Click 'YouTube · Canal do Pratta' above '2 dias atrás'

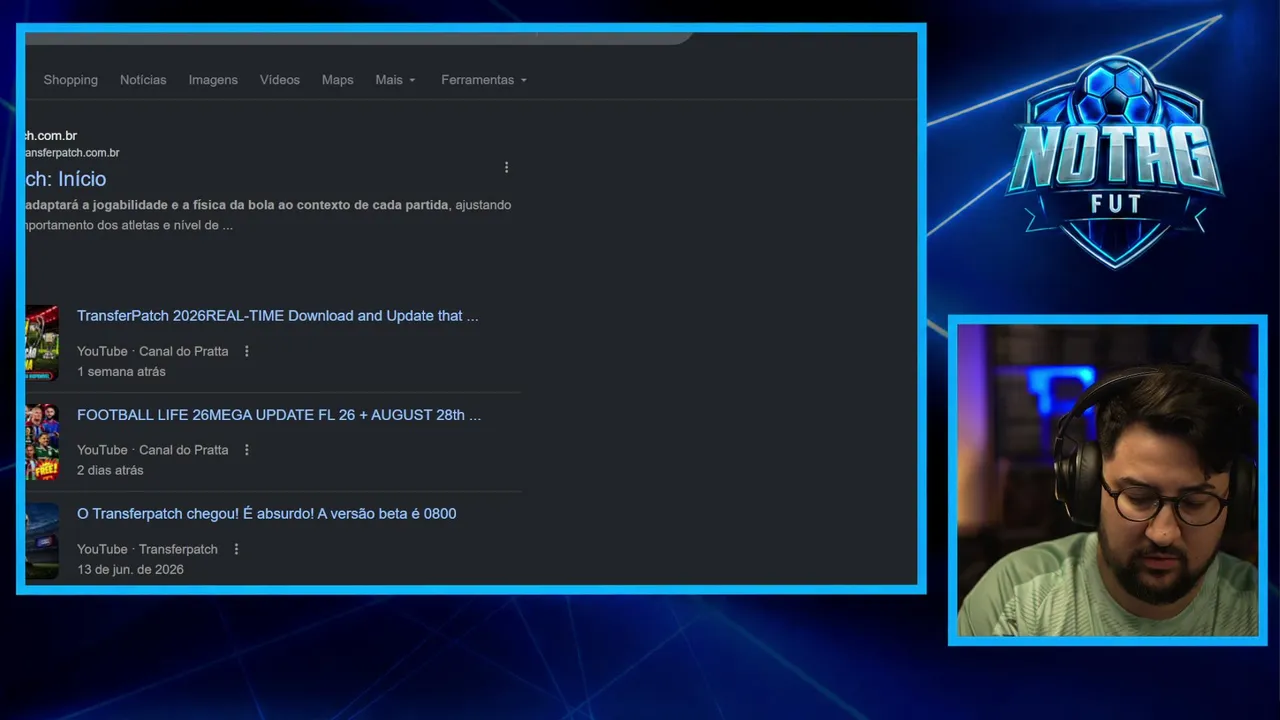coord(153,450)
